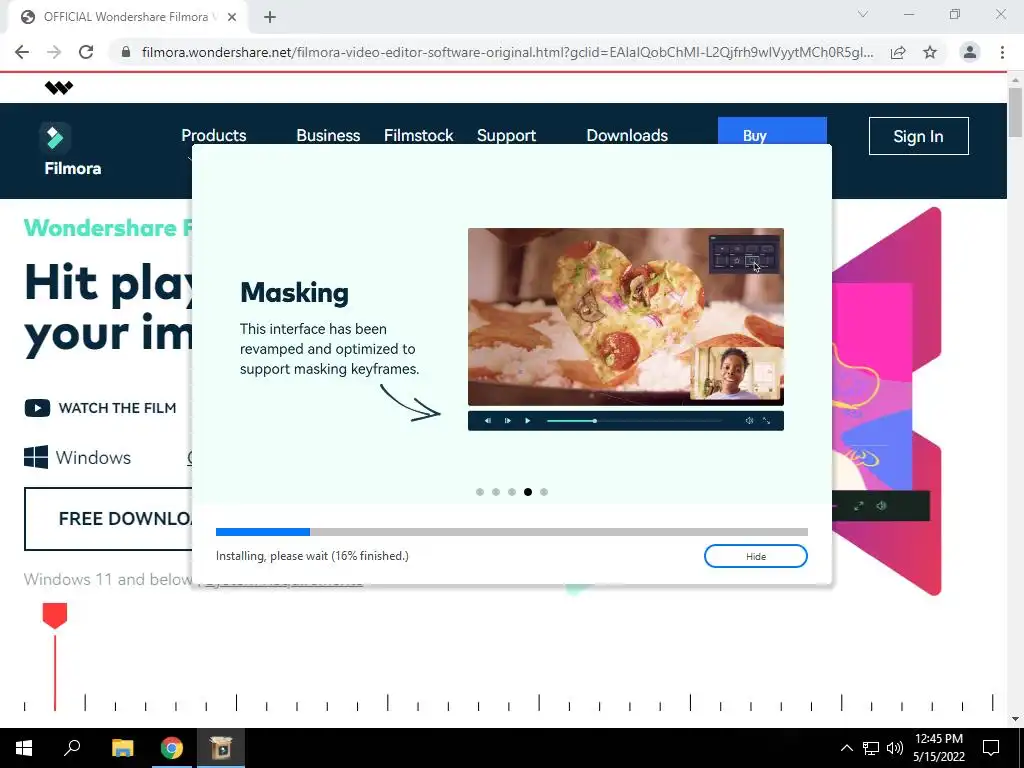Select the second carousel dot
Image resolution: width=1024 pixels, height=768 pixels.
(x=496, y=492)
